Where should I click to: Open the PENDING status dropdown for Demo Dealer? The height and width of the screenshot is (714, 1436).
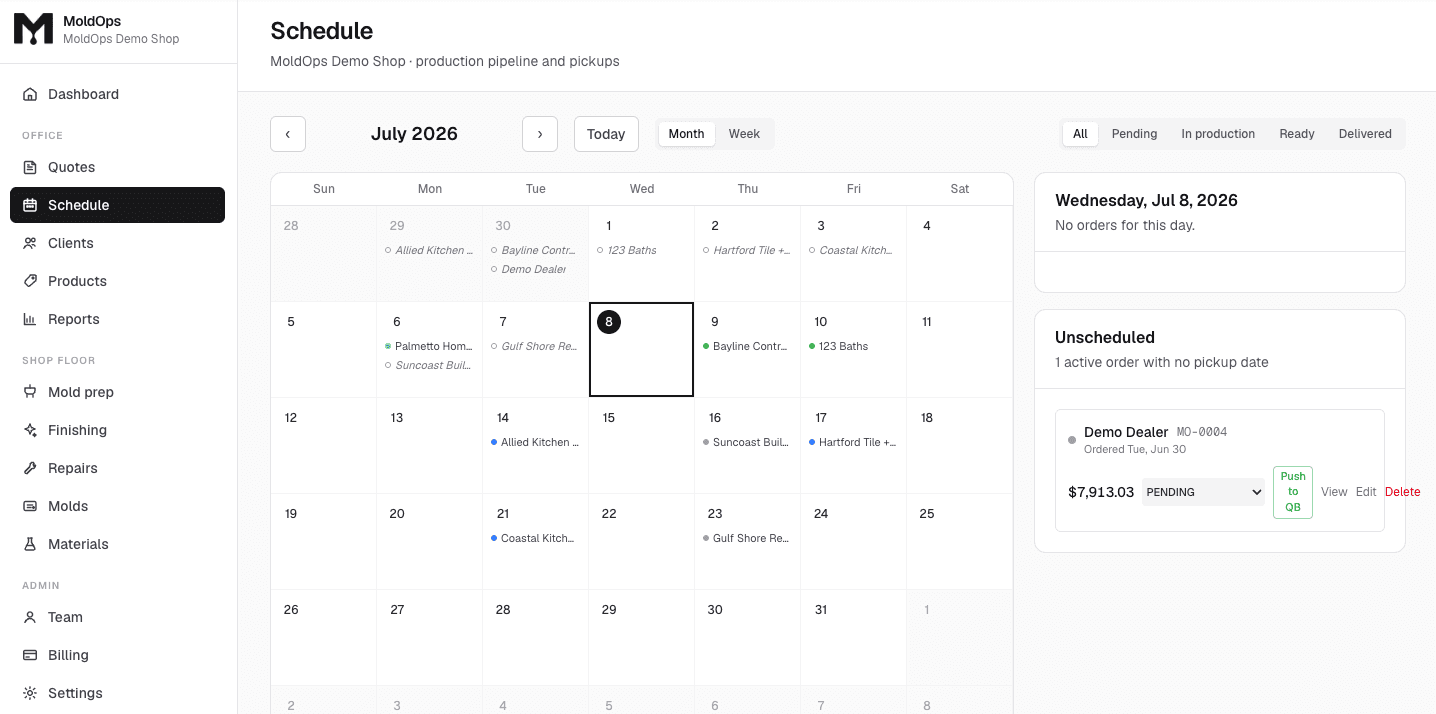click(1203, 492)
